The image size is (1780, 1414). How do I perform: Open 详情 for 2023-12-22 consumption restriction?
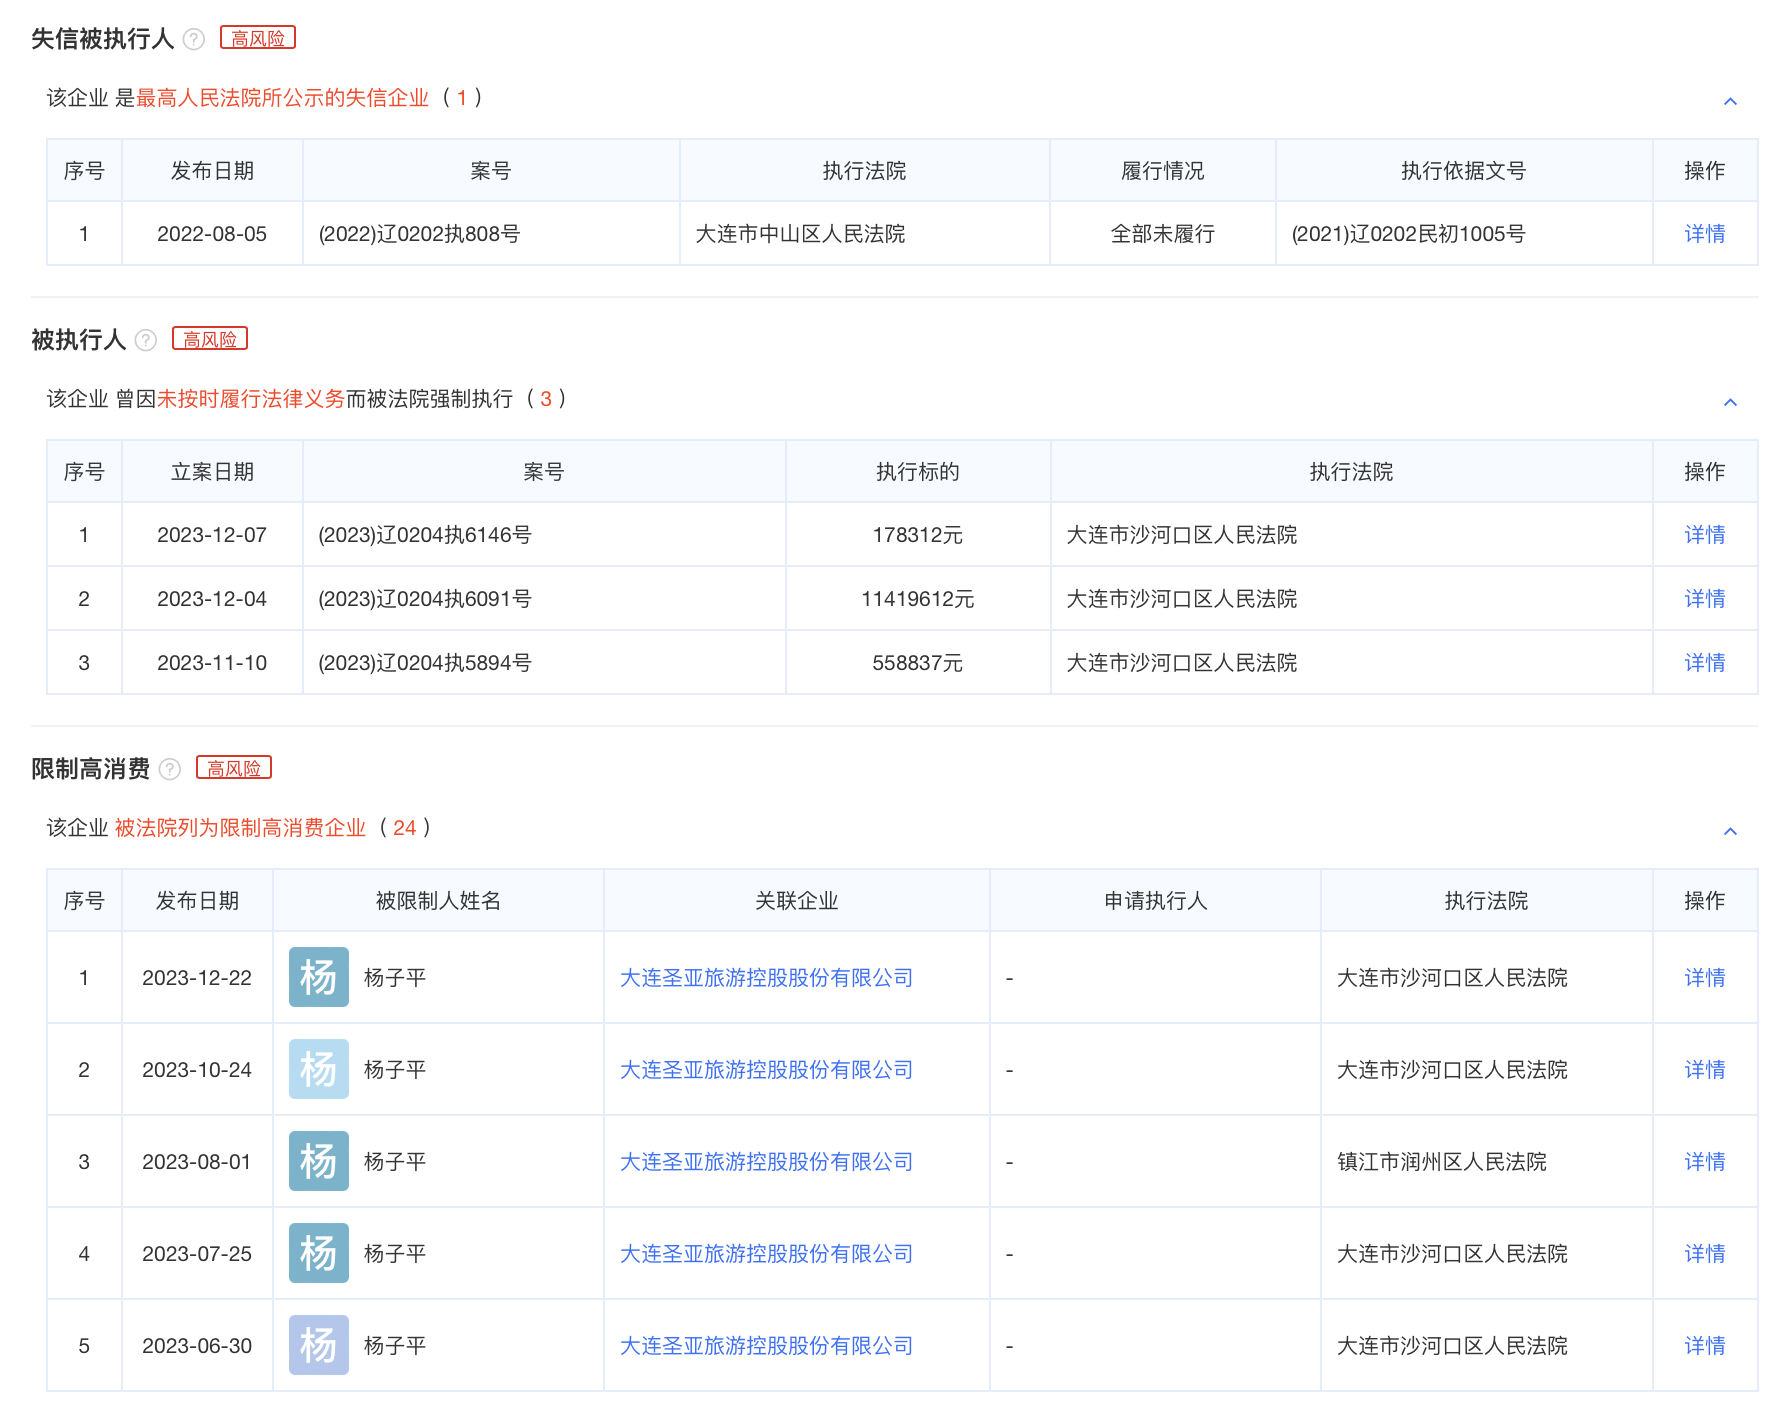tap(1705, 978)
